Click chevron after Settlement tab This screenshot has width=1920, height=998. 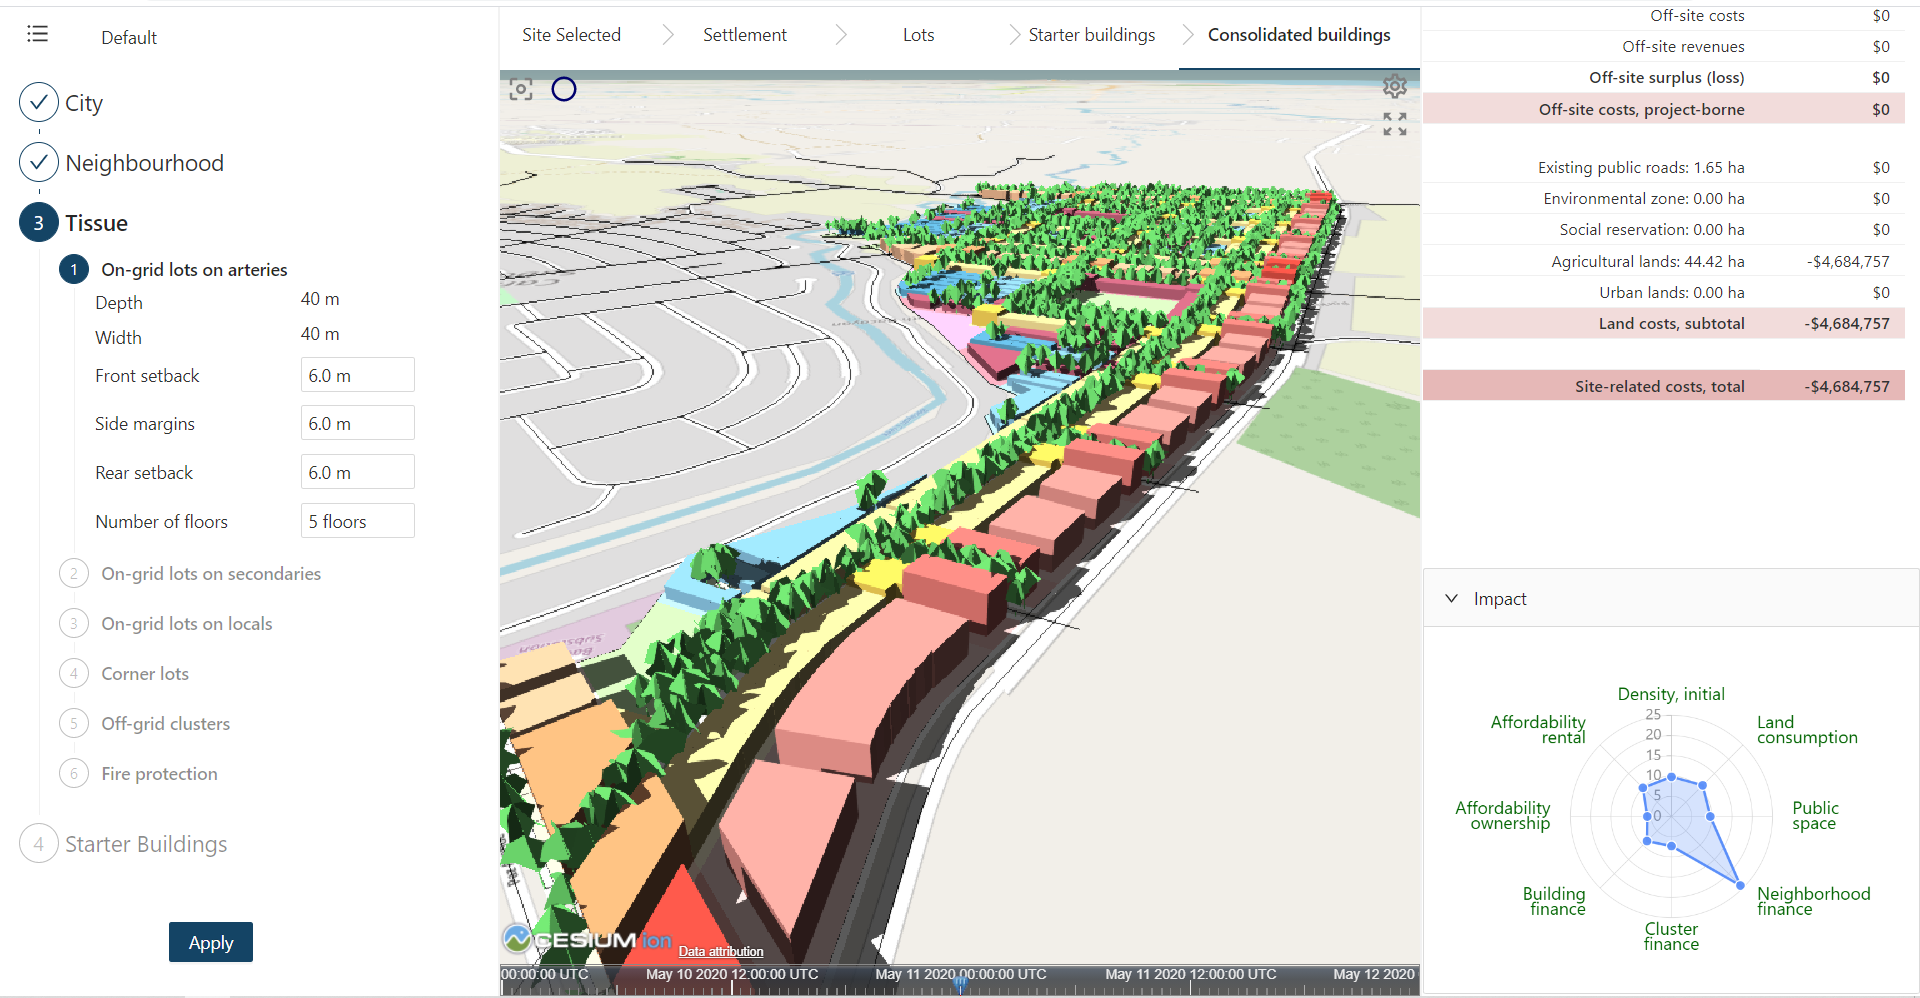tap(841, 35)
